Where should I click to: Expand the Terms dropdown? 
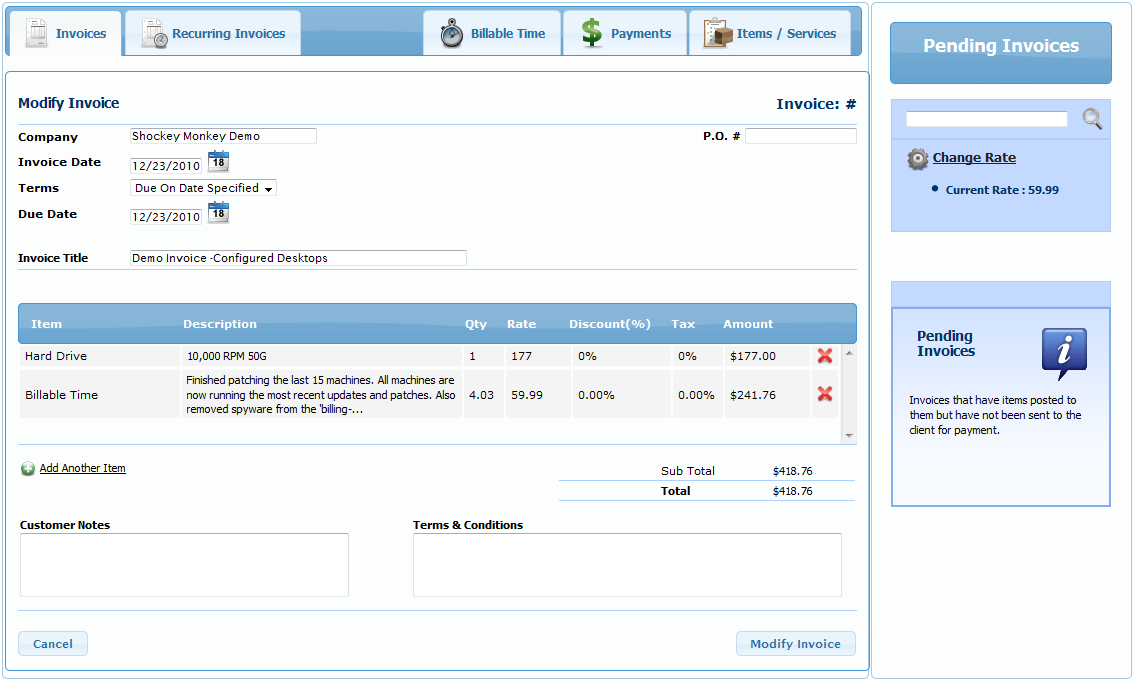[x=203, y=188]
